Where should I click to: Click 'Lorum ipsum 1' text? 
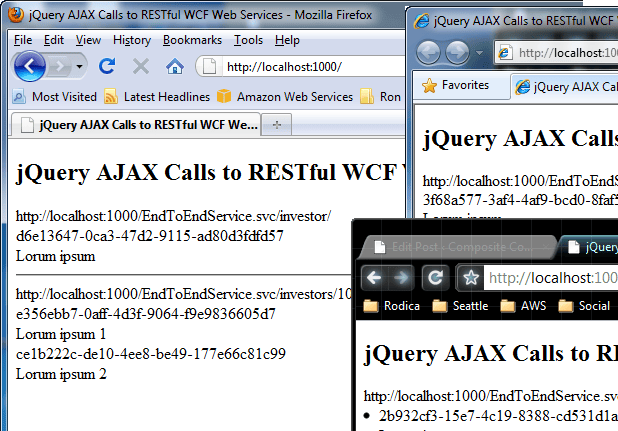[x=61, y=334]
